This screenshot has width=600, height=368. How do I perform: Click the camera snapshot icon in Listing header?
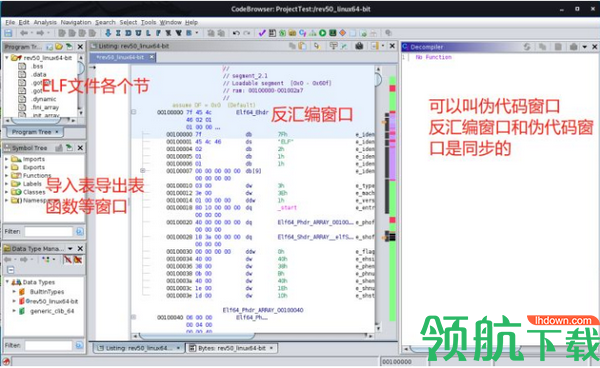[359, 46]
